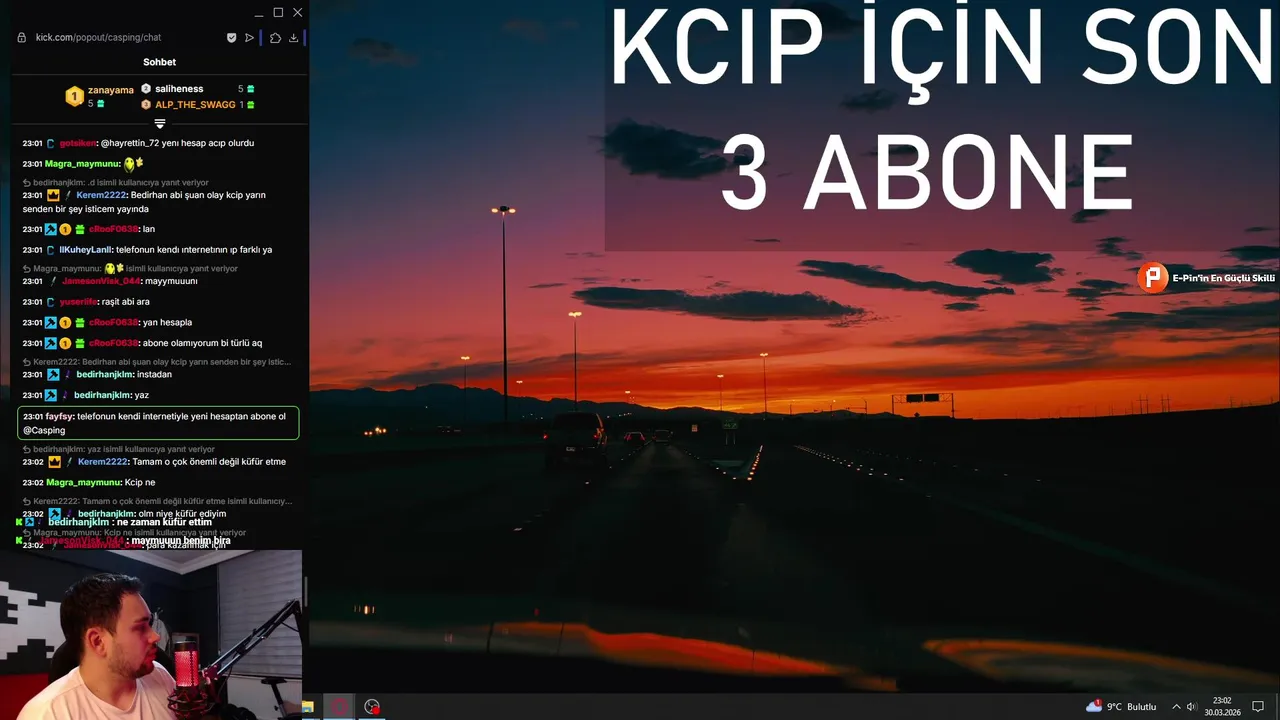1280x720 pixels.
Task: Open the red circular recording app in taskbar
Action: (x=339, y=707)
